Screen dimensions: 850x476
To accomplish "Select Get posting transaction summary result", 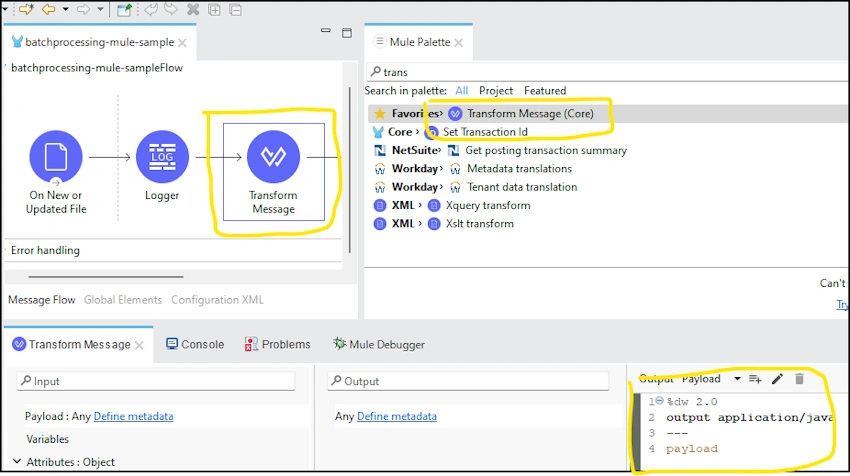I will tap(546, 150).
